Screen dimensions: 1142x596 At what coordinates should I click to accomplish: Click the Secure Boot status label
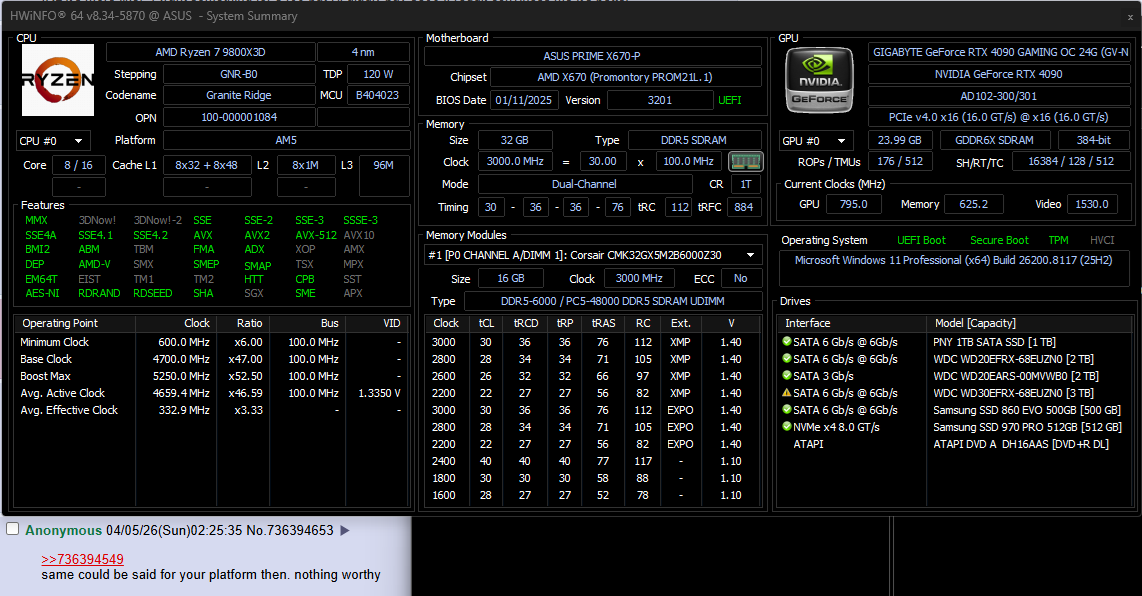(x=999, y=240)
